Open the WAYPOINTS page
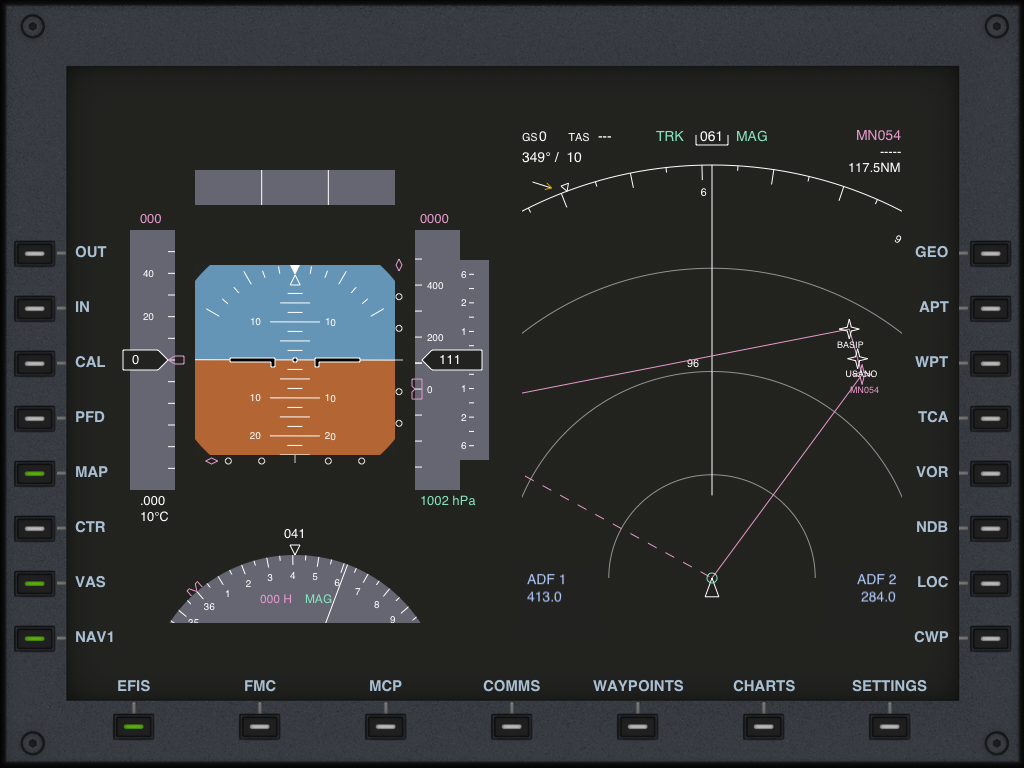The height and width of the screenshot is (768, 1024). coord(638,726)
